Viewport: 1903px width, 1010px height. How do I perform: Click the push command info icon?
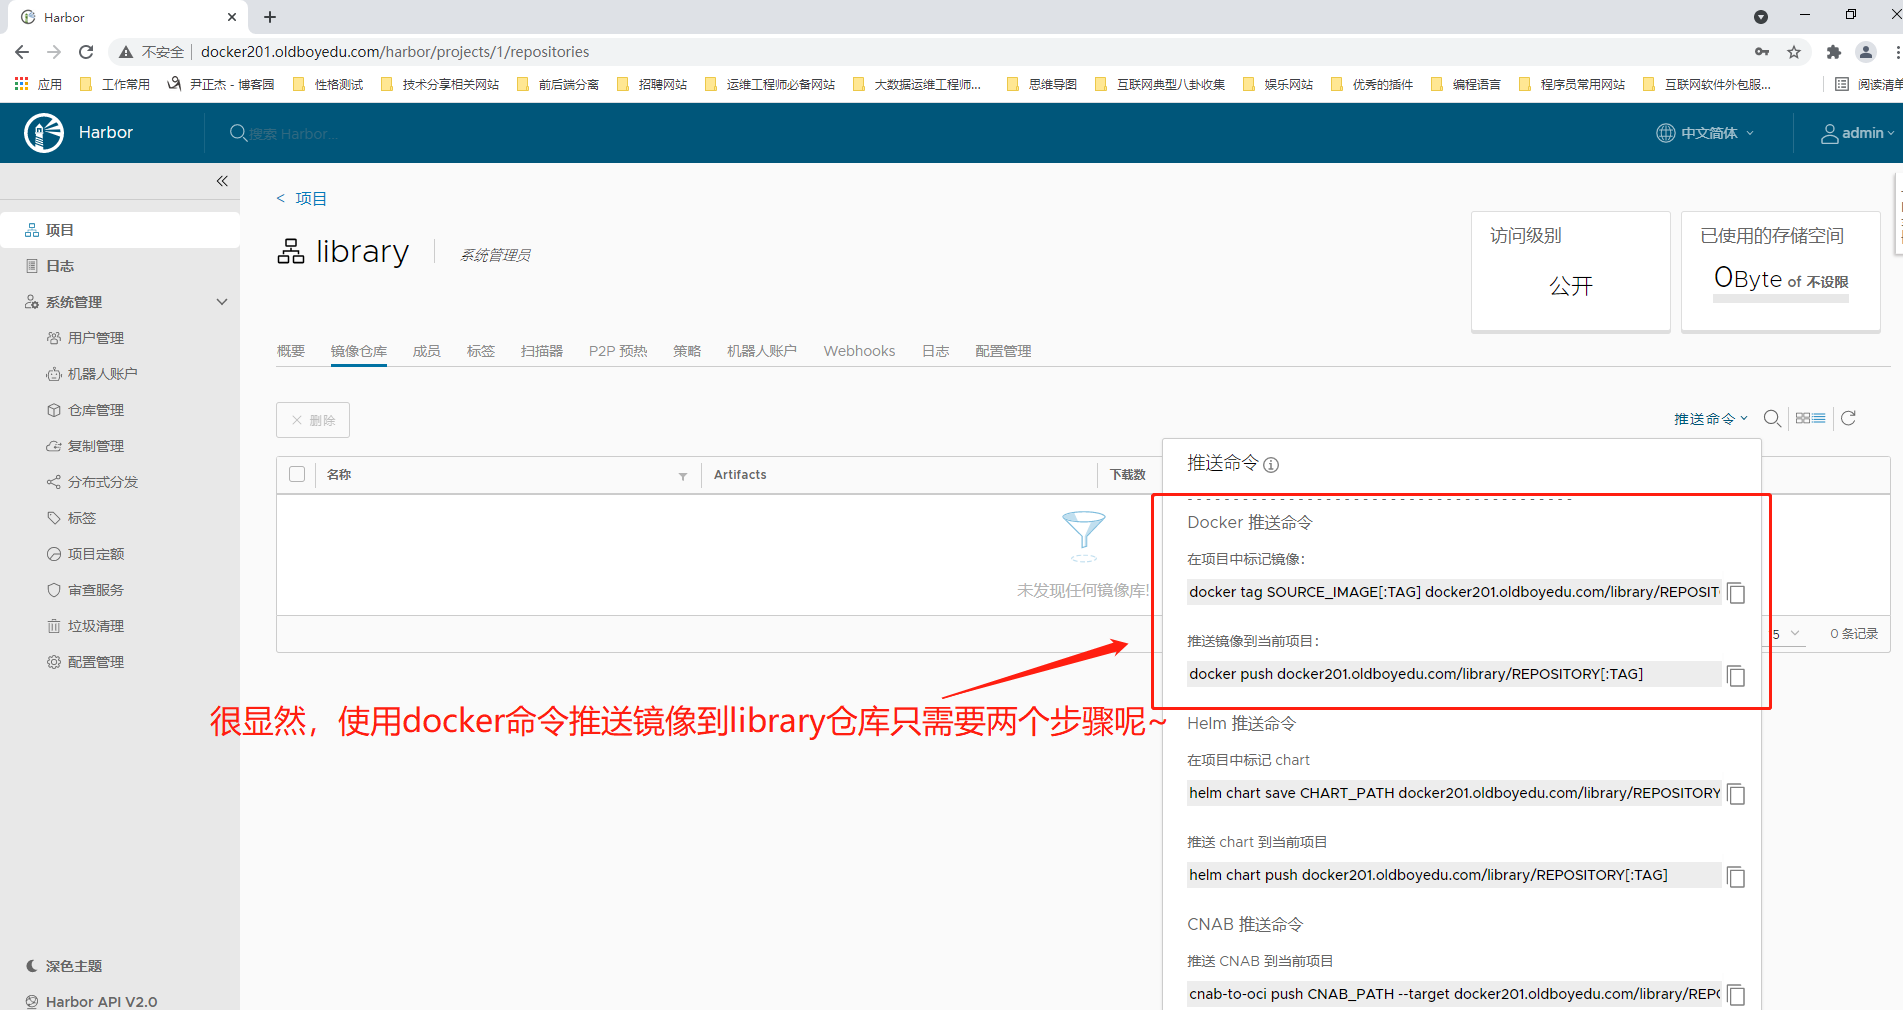pyautogui.click(x=1271, y=465)
